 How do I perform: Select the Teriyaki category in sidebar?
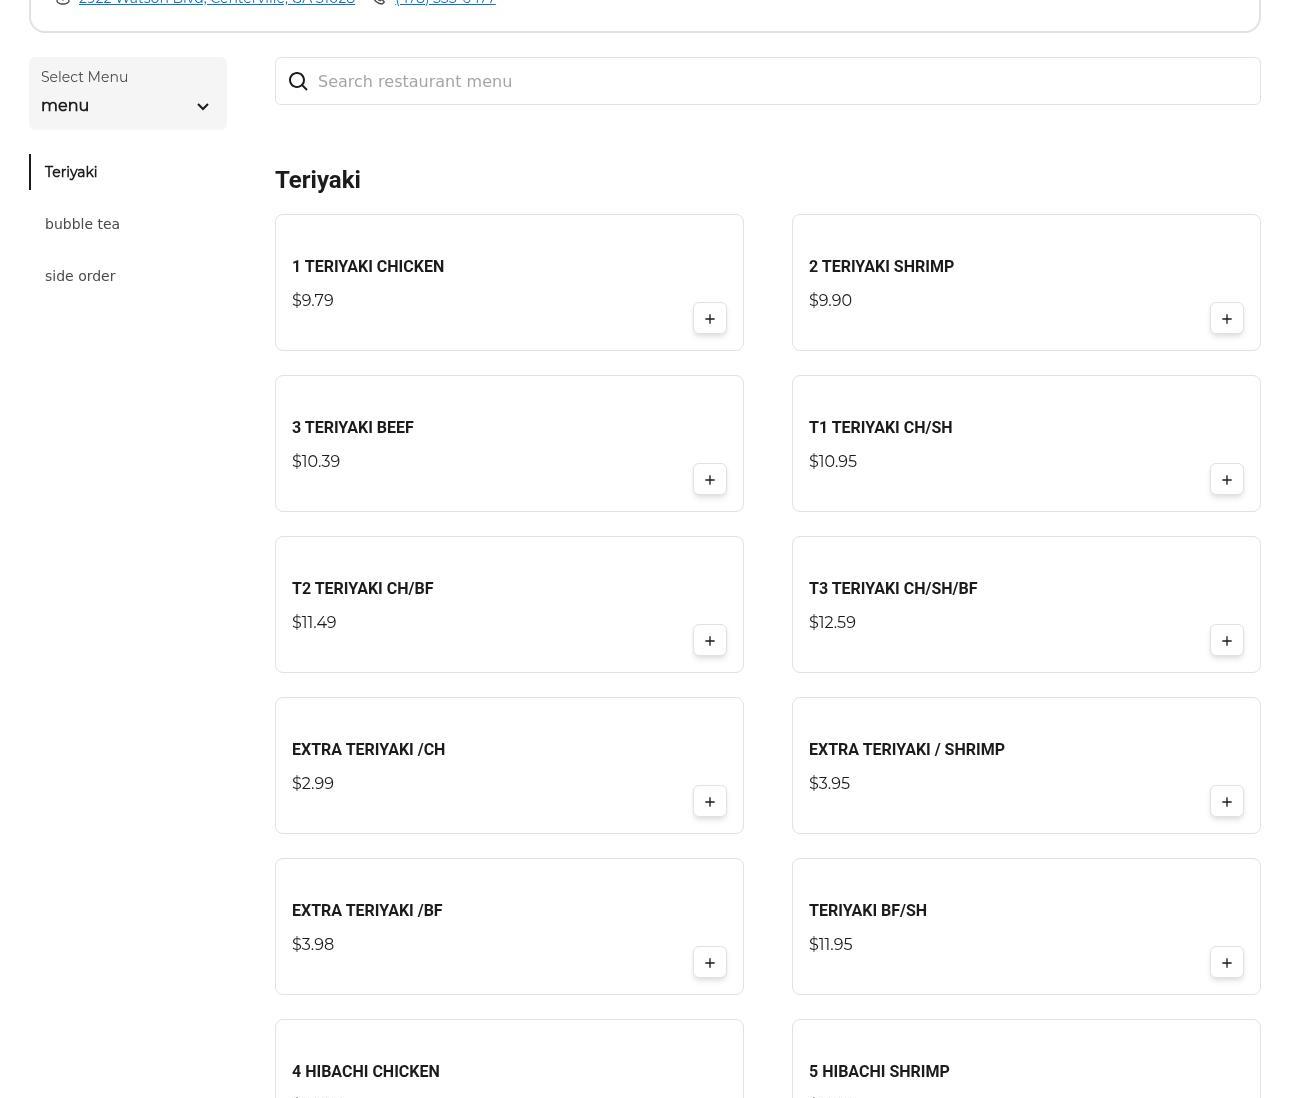[x=71, y=172]
